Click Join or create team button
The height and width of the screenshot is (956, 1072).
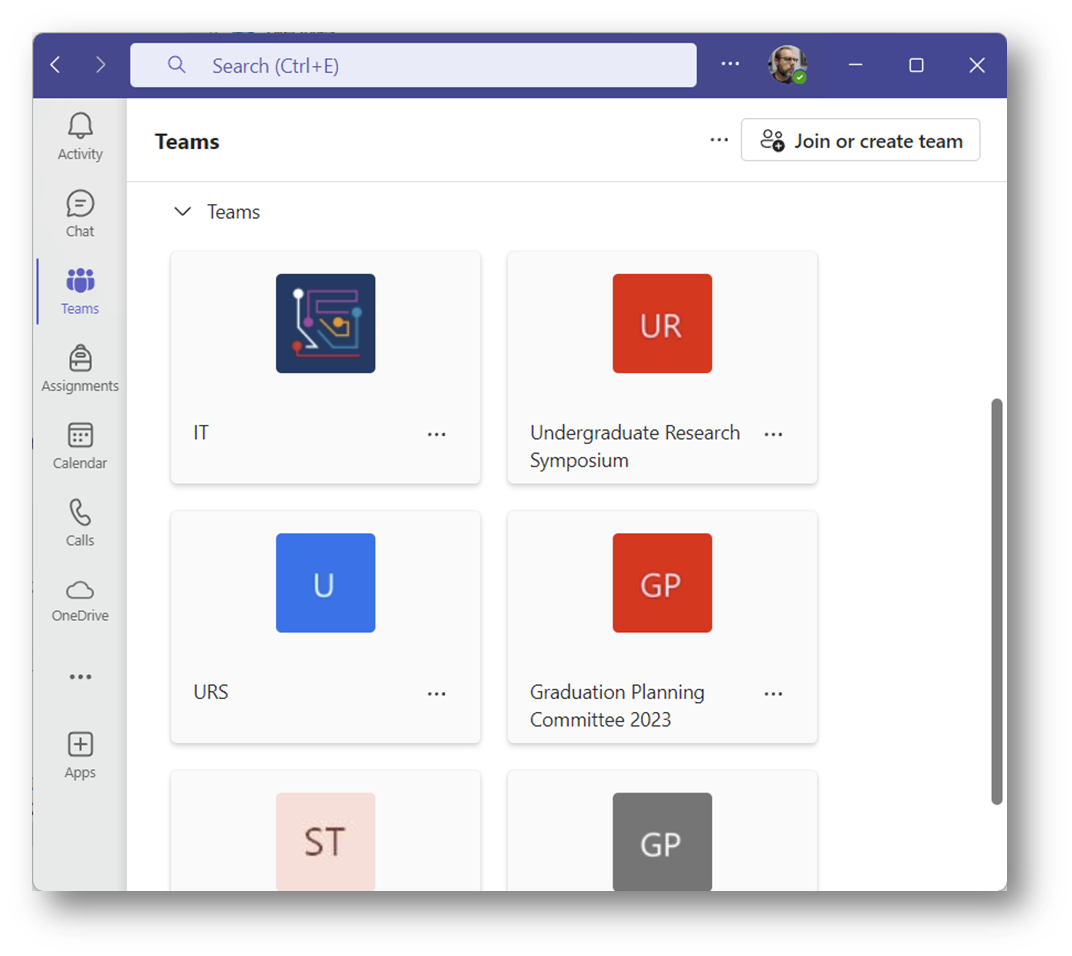(x=860, y=141)
